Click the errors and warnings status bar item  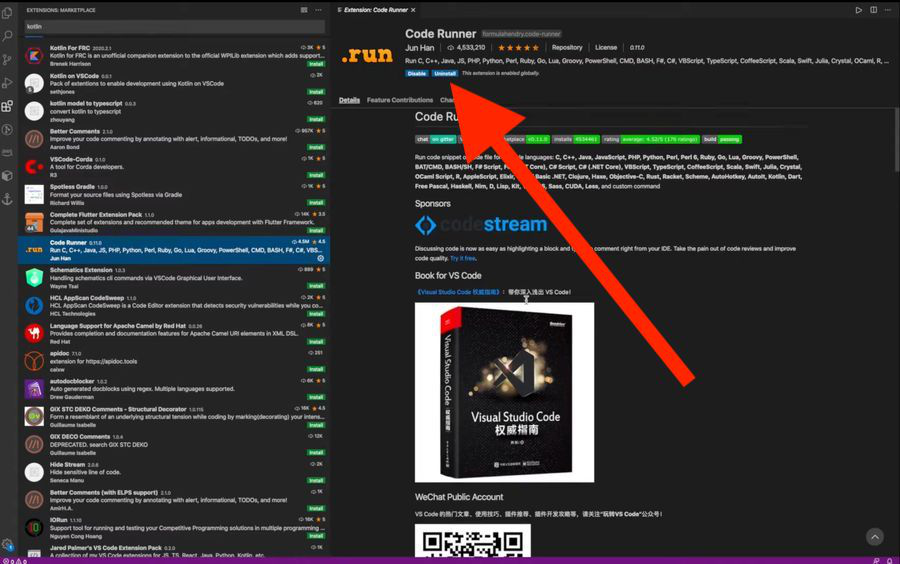tap(13, 561)
